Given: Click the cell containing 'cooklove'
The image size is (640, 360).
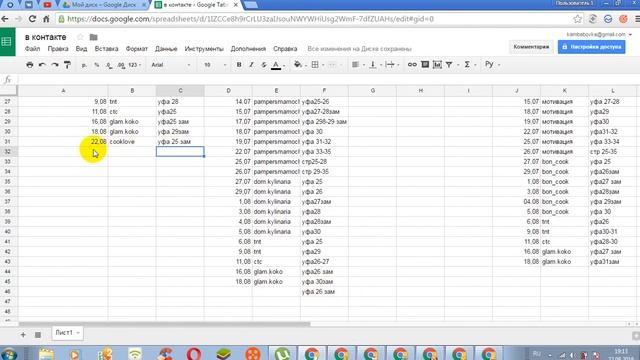Looking at the screenshot, I should point(132,142).
